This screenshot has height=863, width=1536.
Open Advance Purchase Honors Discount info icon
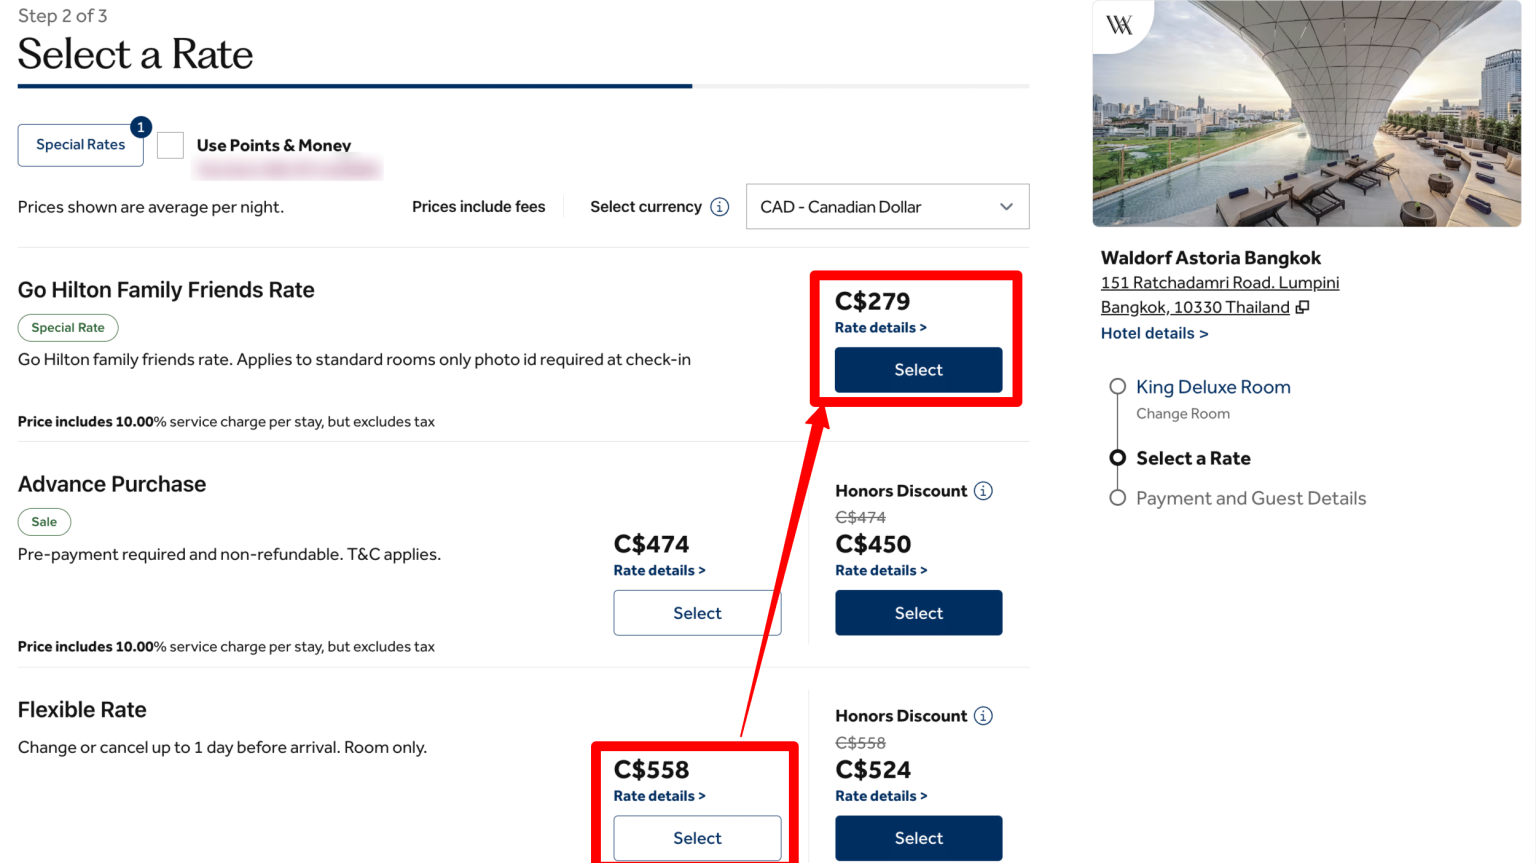pyautogui.click(x=984, y=491)
